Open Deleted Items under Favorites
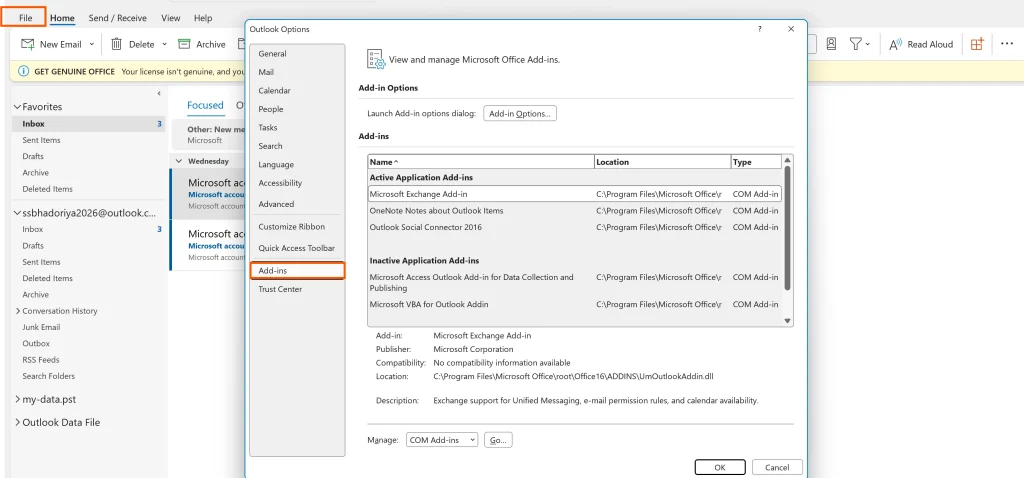1024x478 pixels. coord(47,189)
